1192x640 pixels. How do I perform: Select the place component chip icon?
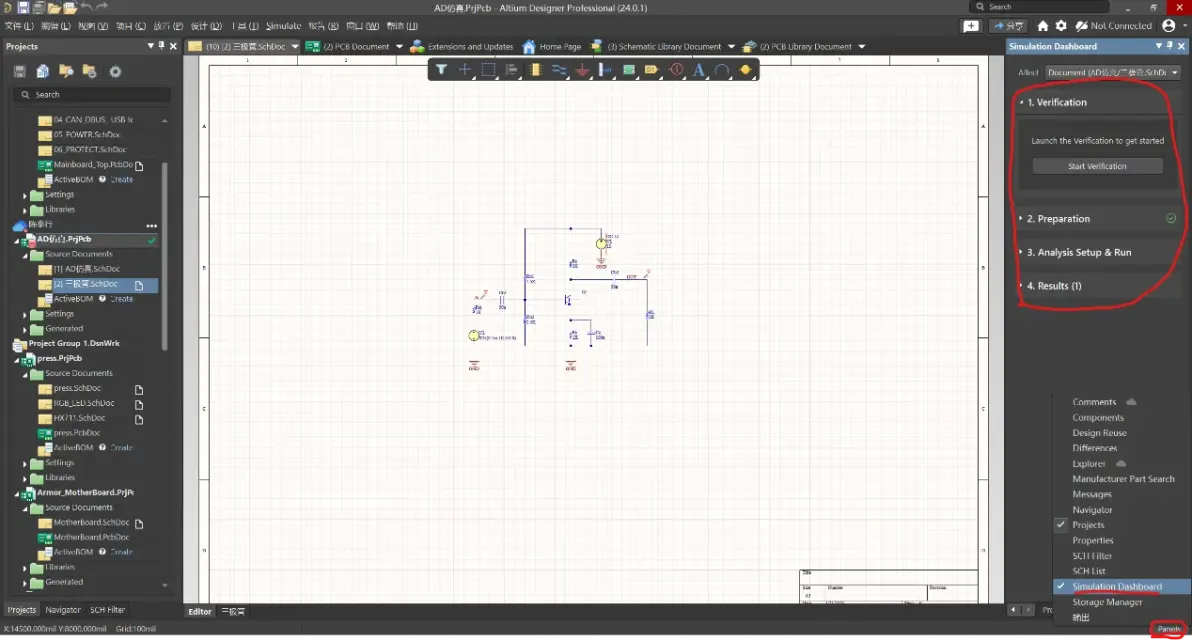[535, 70]
